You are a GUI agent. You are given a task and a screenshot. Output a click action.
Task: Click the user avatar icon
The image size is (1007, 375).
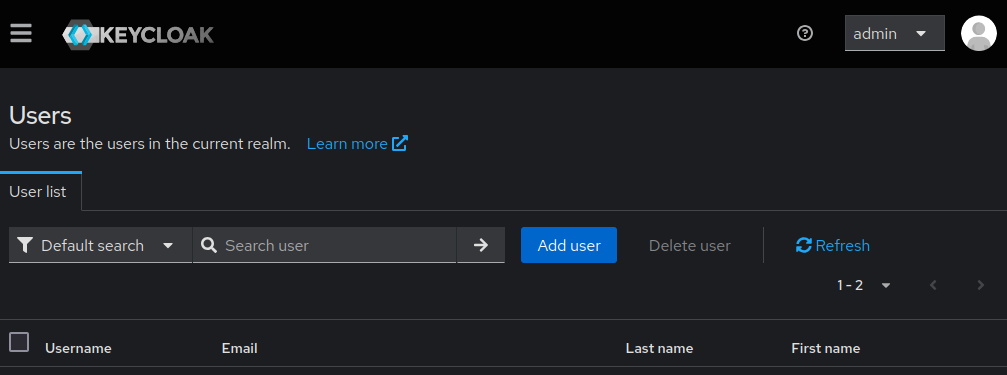(978, 33)
